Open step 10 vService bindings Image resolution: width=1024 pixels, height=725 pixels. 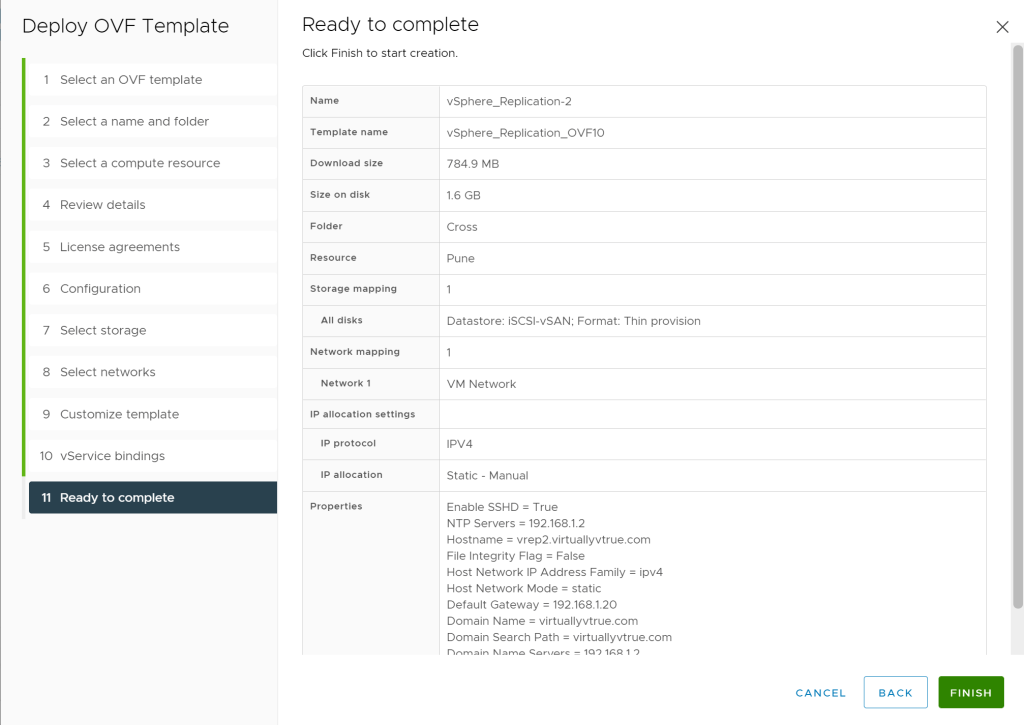click(112, 456)
